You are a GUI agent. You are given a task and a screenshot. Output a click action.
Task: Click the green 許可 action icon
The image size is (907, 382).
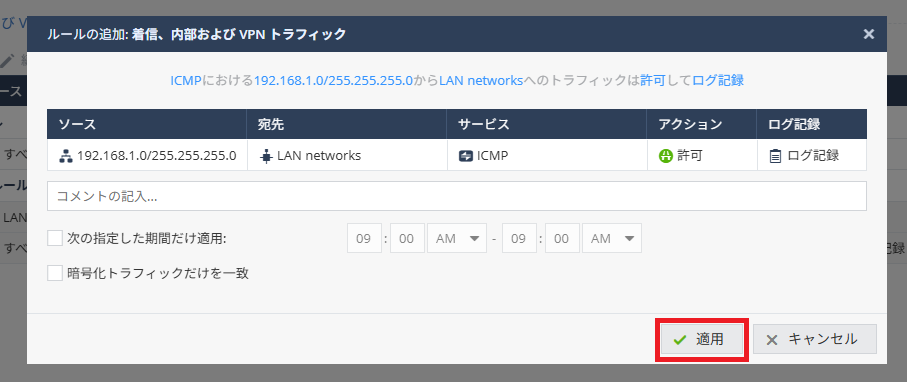(666, 156)
